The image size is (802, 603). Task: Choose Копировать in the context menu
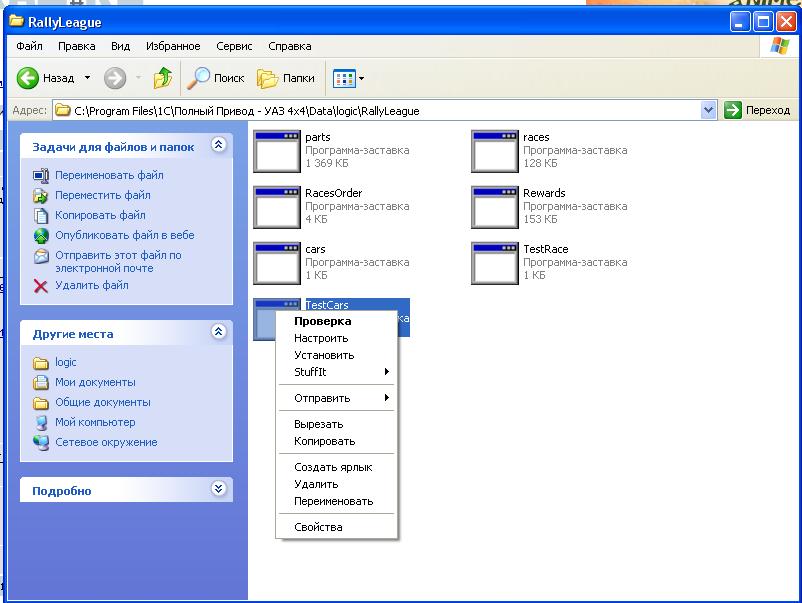point(337,441)
